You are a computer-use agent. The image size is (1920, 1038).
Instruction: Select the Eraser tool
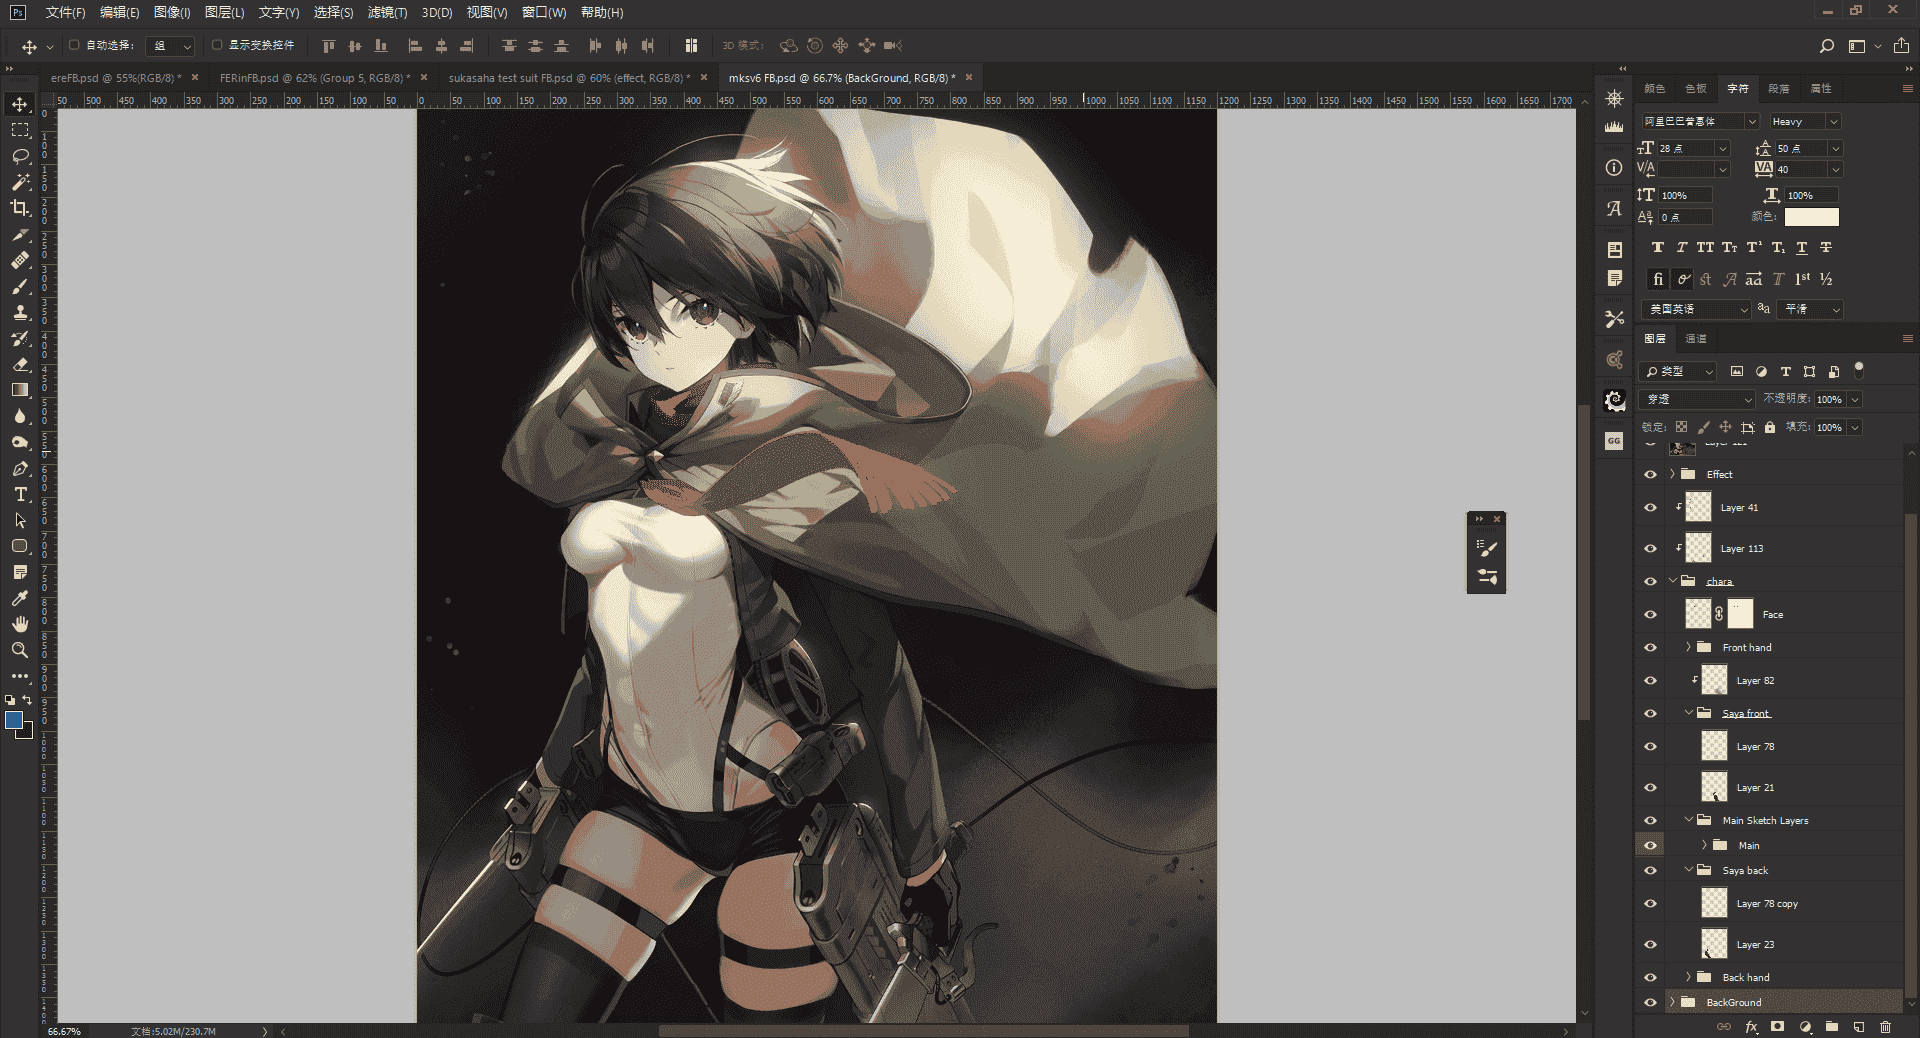20,365
